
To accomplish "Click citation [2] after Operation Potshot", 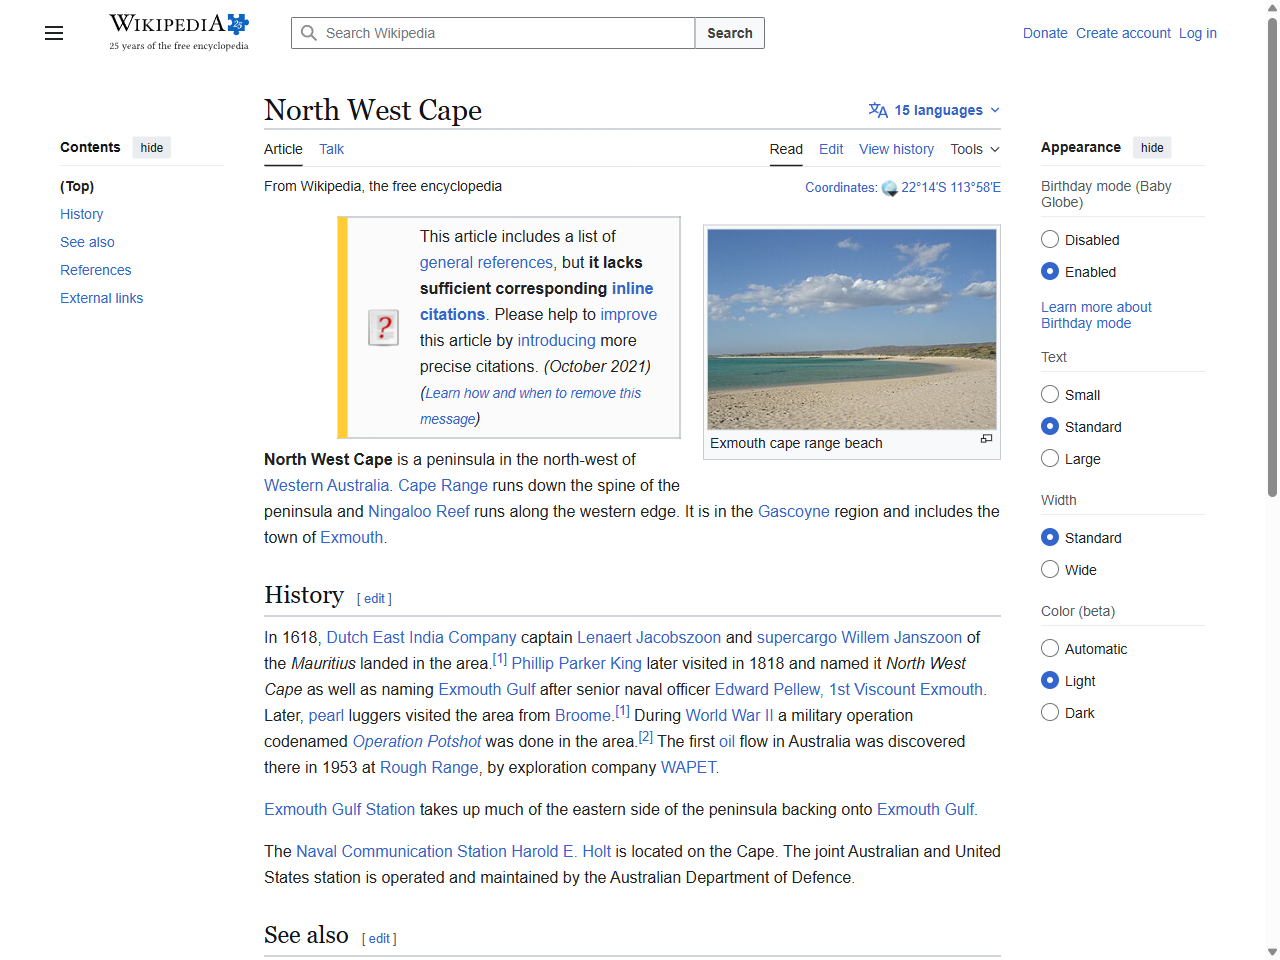I will [x=646, y=737].
